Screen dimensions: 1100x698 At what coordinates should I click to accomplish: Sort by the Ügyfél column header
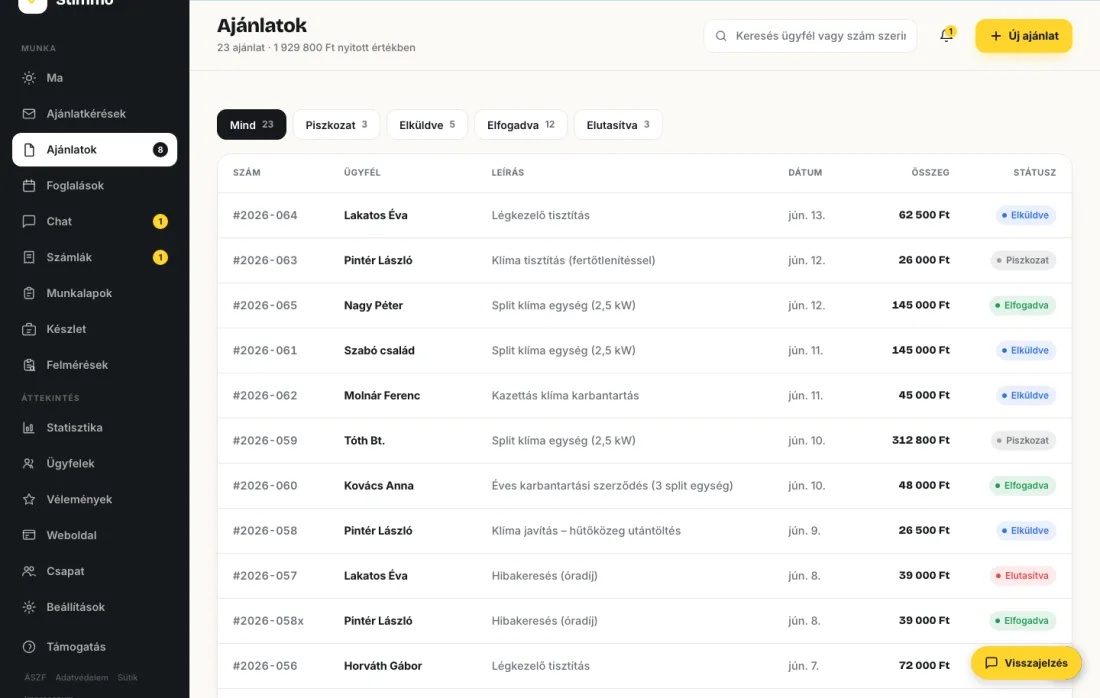coord(362,173)
